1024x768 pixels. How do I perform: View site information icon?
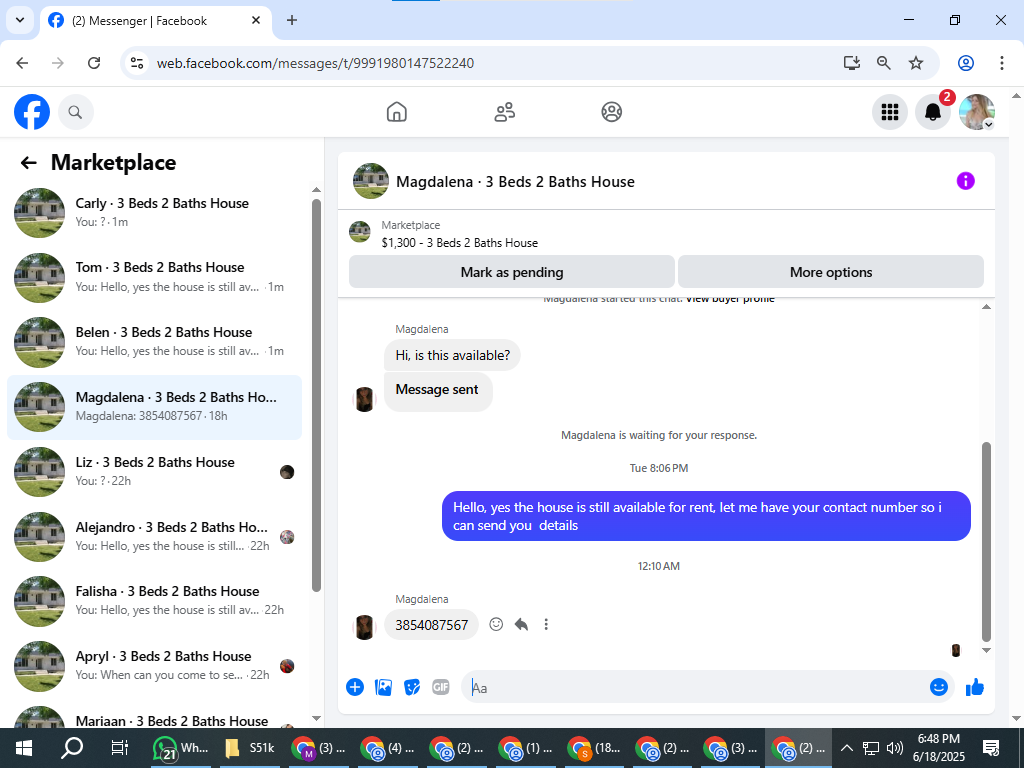pyautogui.click(x=136, y=63)
